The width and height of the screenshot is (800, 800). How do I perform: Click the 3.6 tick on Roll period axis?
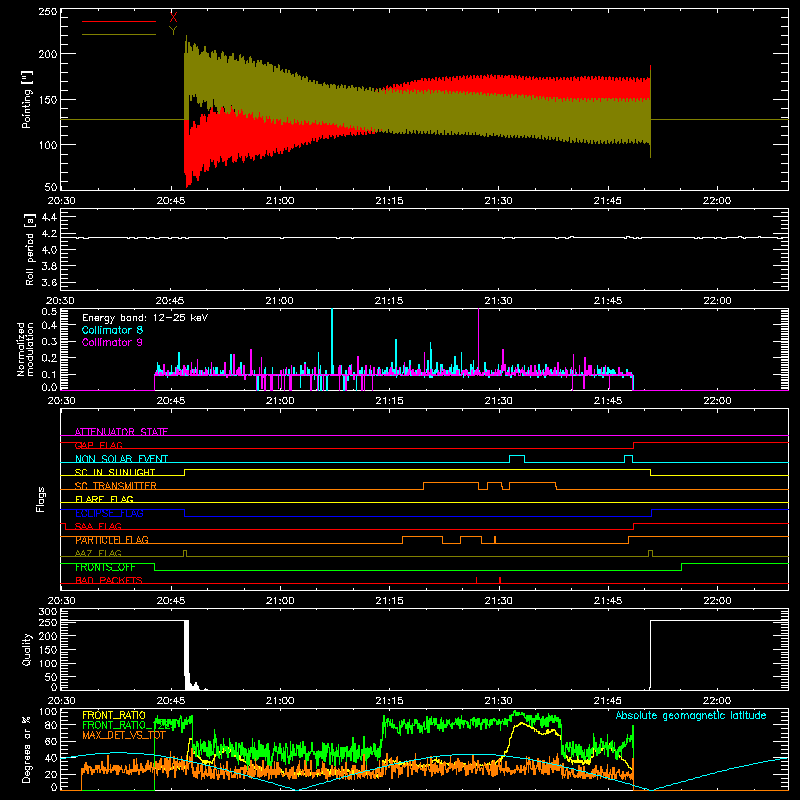49,282
